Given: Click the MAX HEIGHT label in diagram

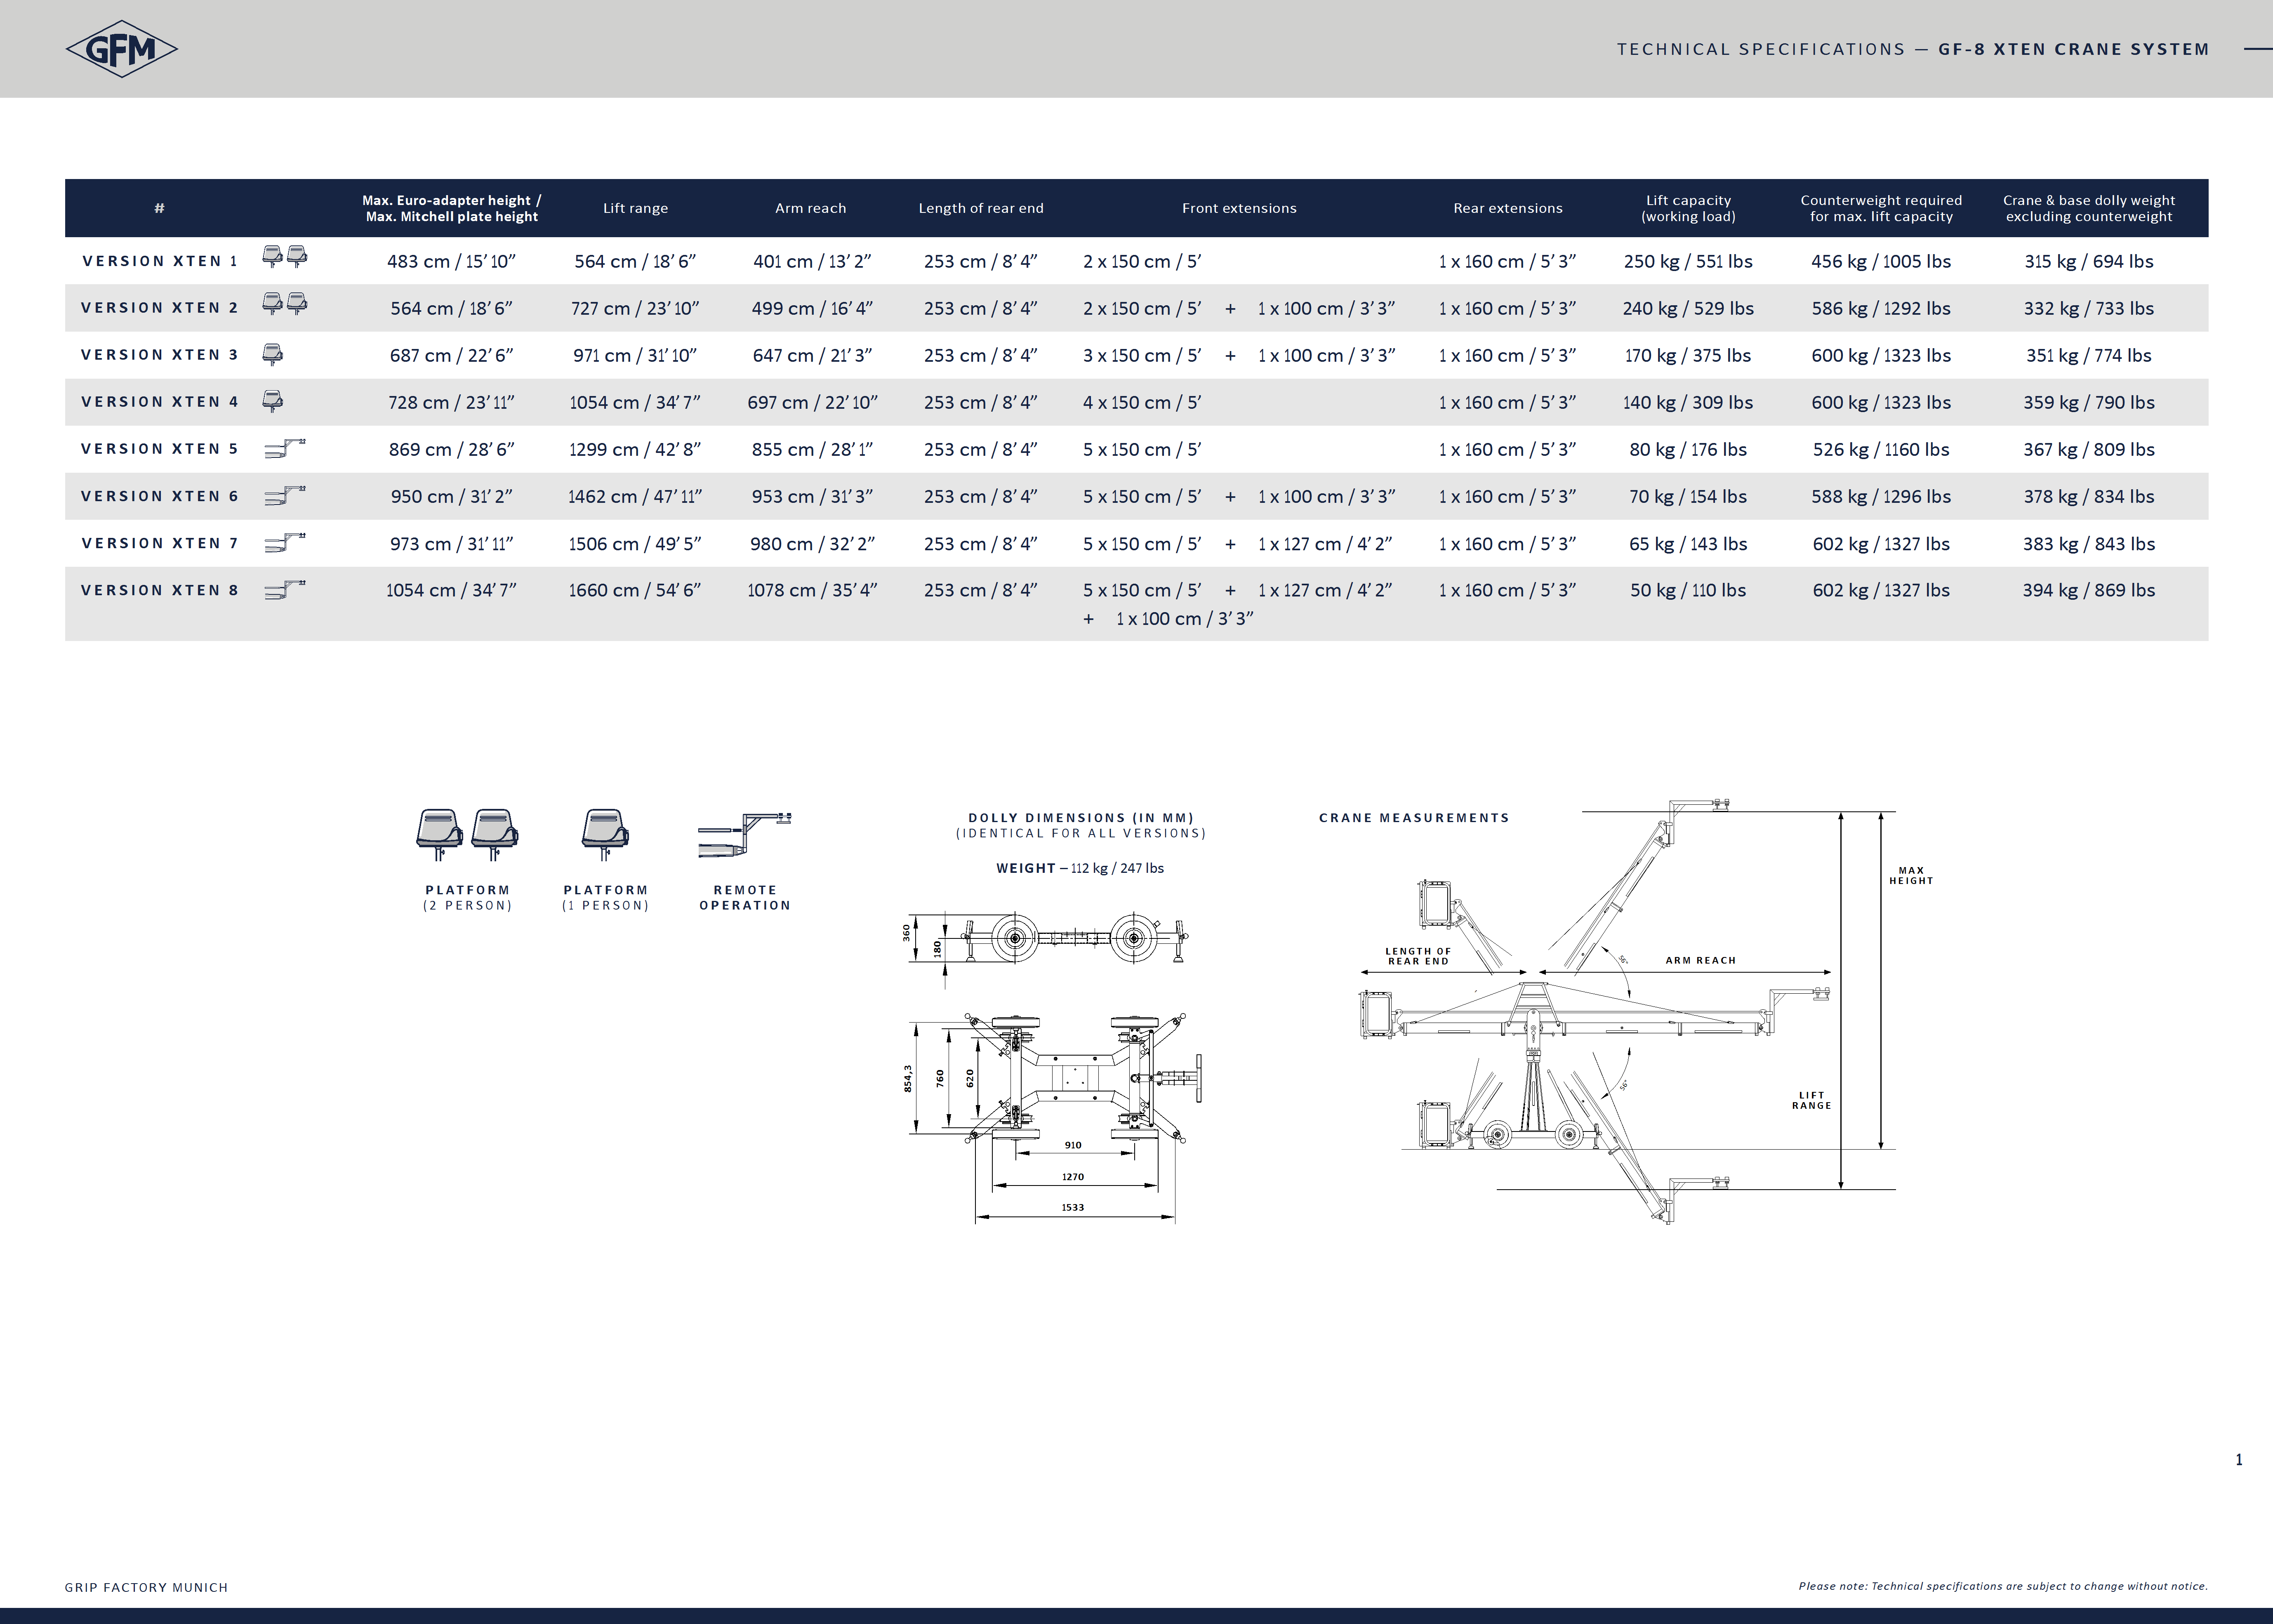Looking at the screenshot, I should [x=1910, y=876].
